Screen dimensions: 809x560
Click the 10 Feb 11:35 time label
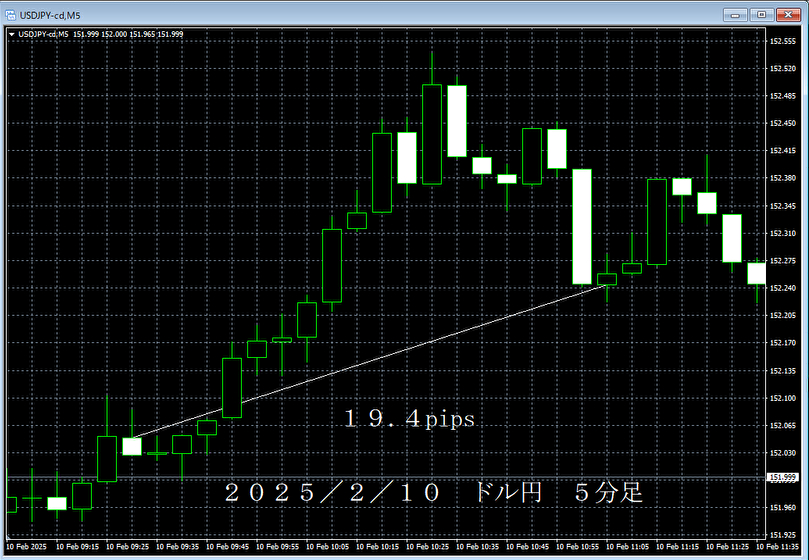point(778,547)
